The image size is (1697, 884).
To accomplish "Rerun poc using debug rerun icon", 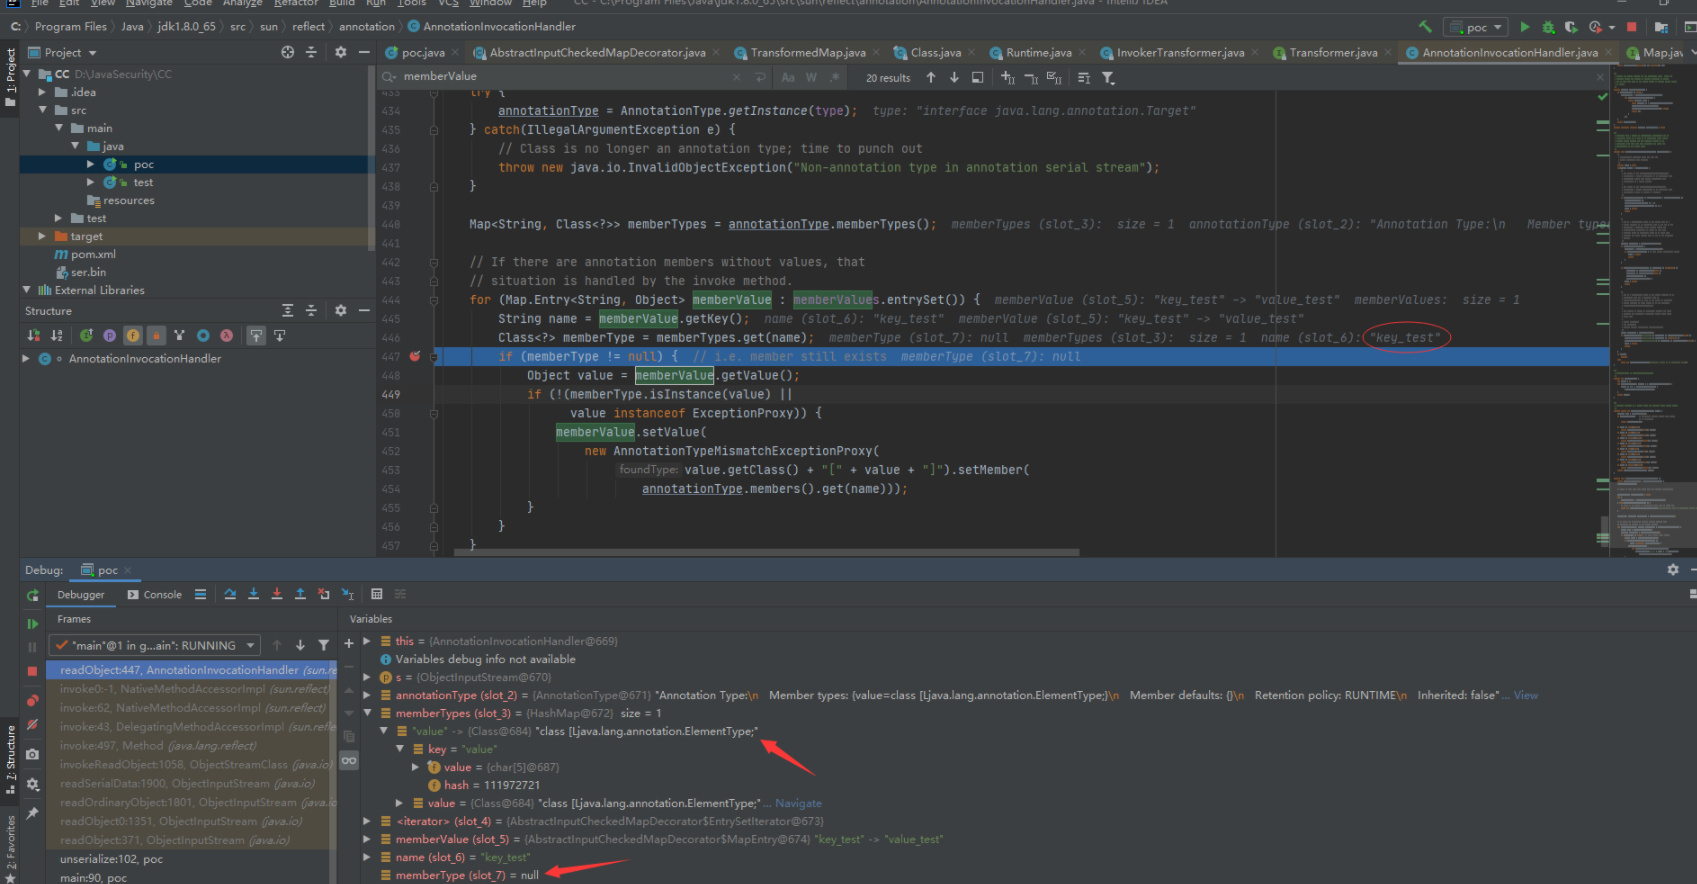I will coord(32,595).
